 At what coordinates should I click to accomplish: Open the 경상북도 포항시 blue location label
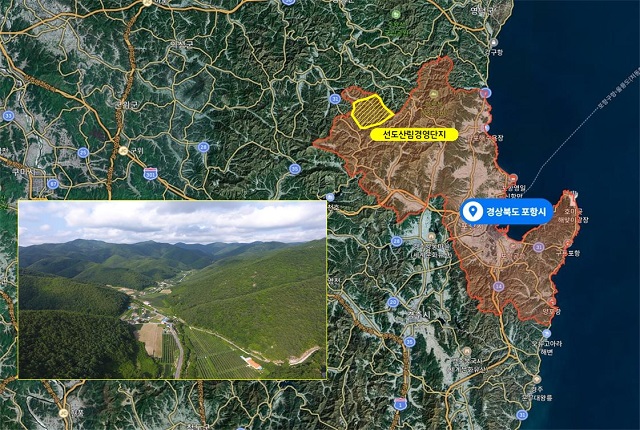point(507,211)
